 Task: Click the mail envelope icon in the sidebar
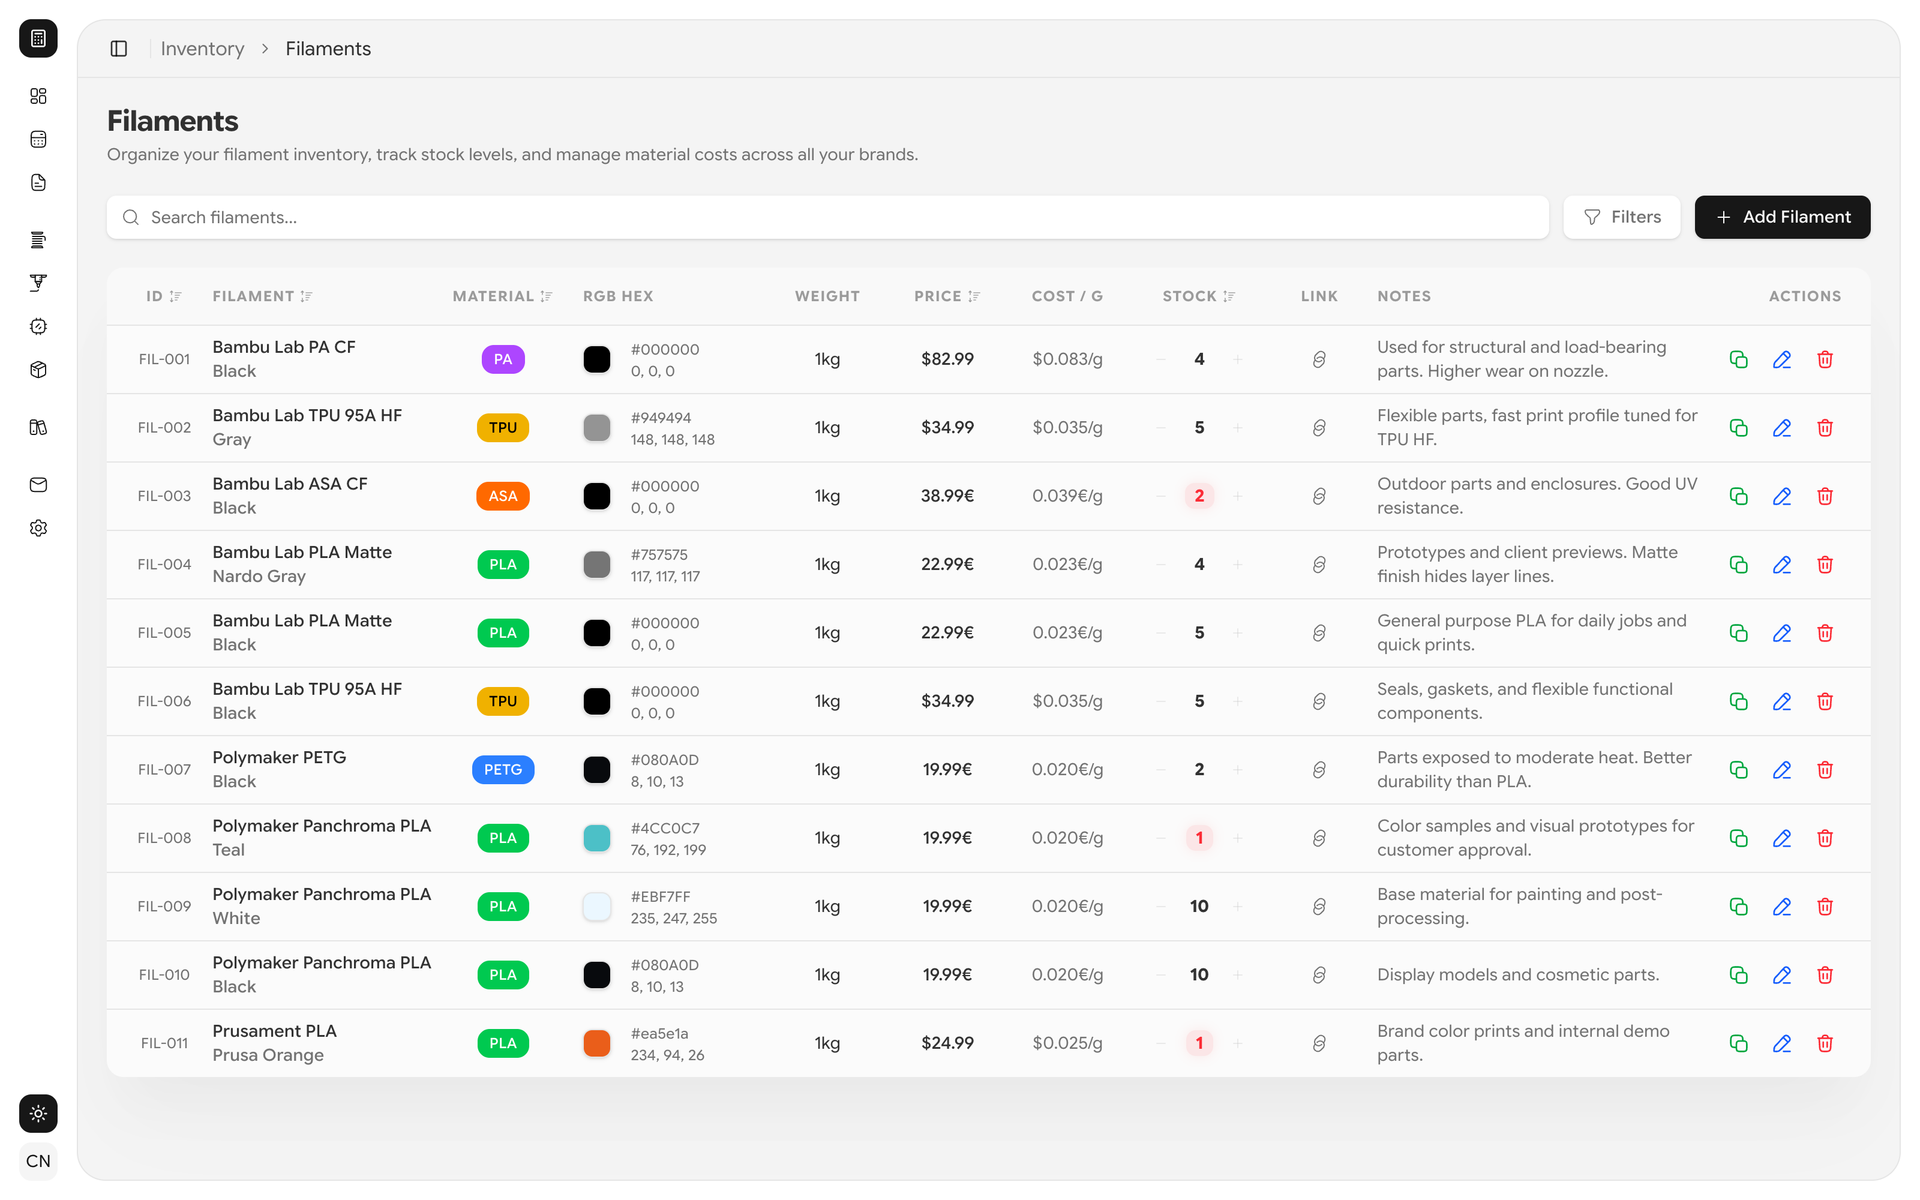click(x=38, y=485)
